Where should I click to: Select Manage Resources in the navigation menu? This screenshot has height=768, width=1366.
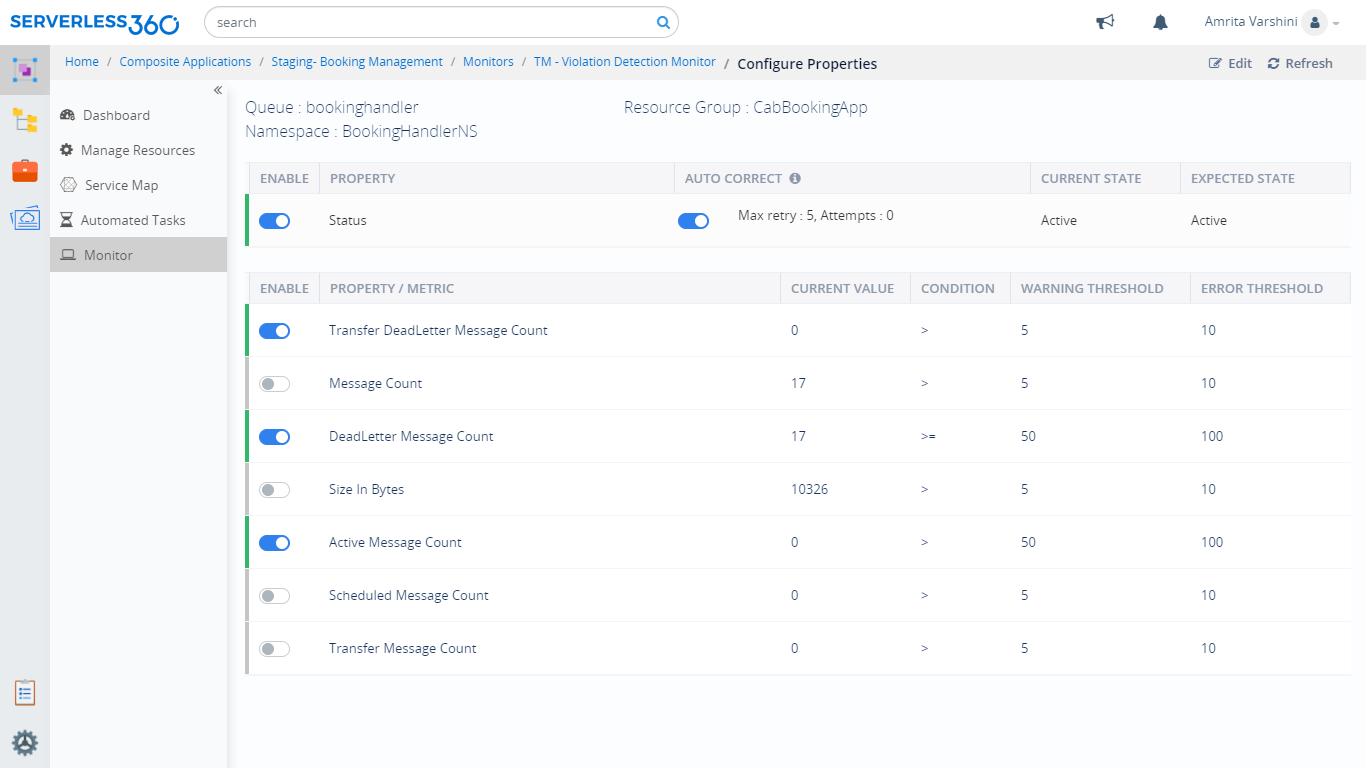(x=138, y=150)
